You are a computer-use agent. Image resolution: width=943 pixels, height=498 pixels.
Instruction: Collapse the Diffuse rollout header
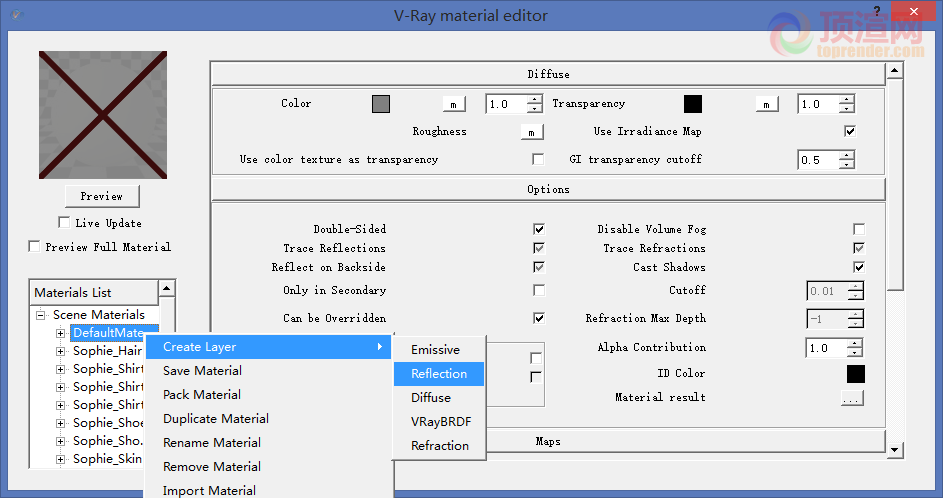click(548, 74)
